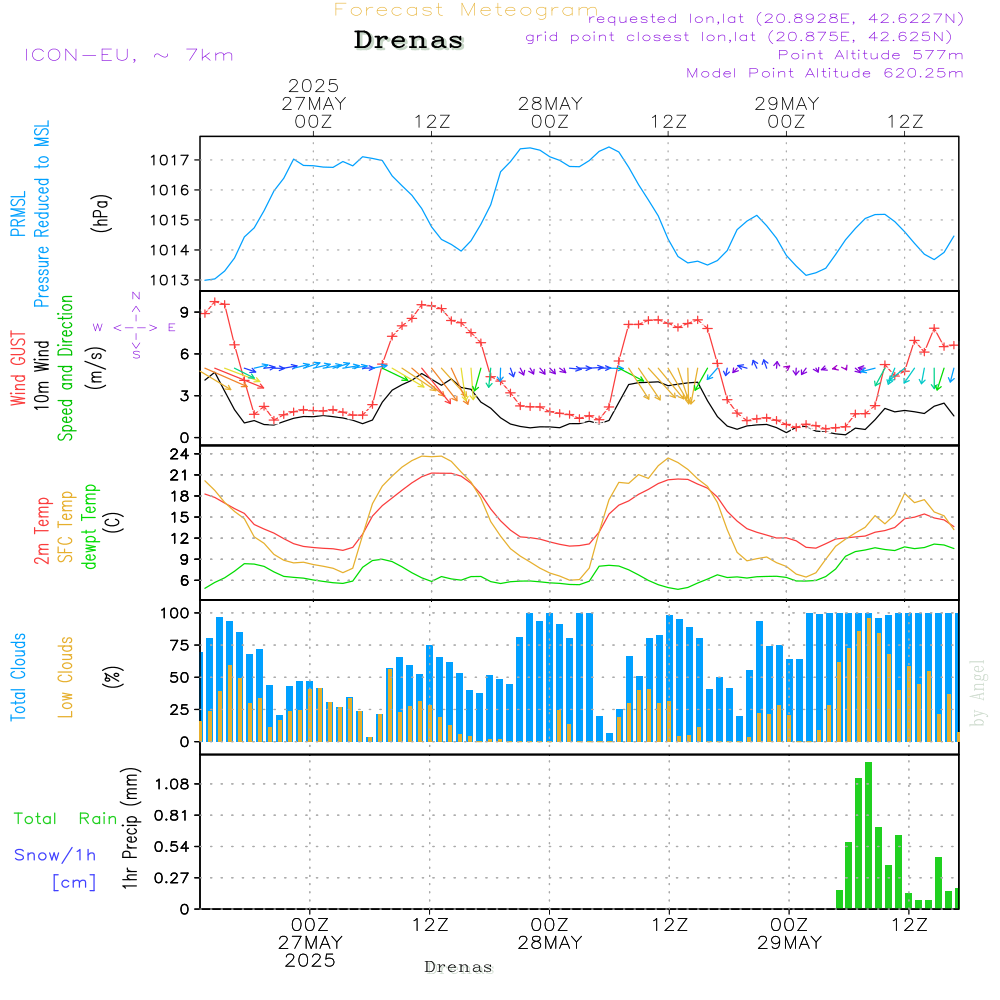Click the Total Rain legend label
Viewport: 1000px width, 1000px height.
pyautogui.click(x=66, y=819)
